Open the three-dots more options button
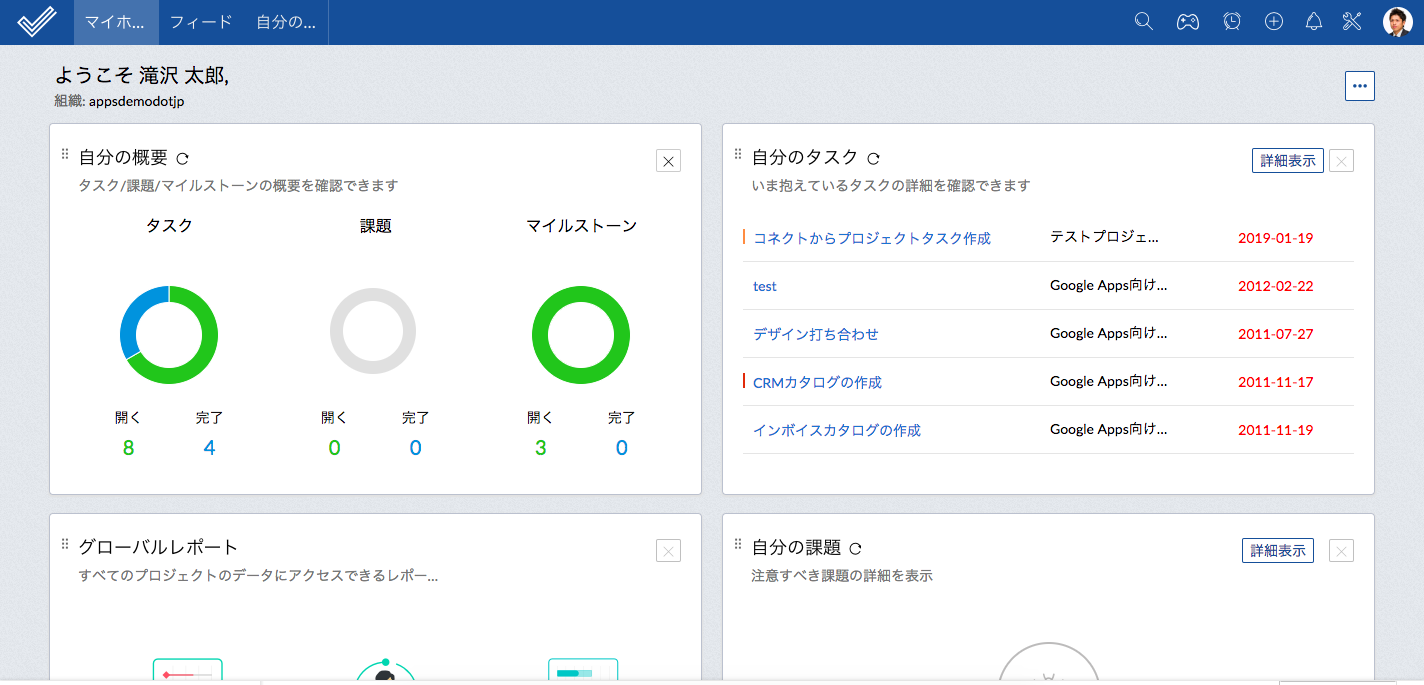This screenshot has height=685, width=1424. (x=1359, y=86)
